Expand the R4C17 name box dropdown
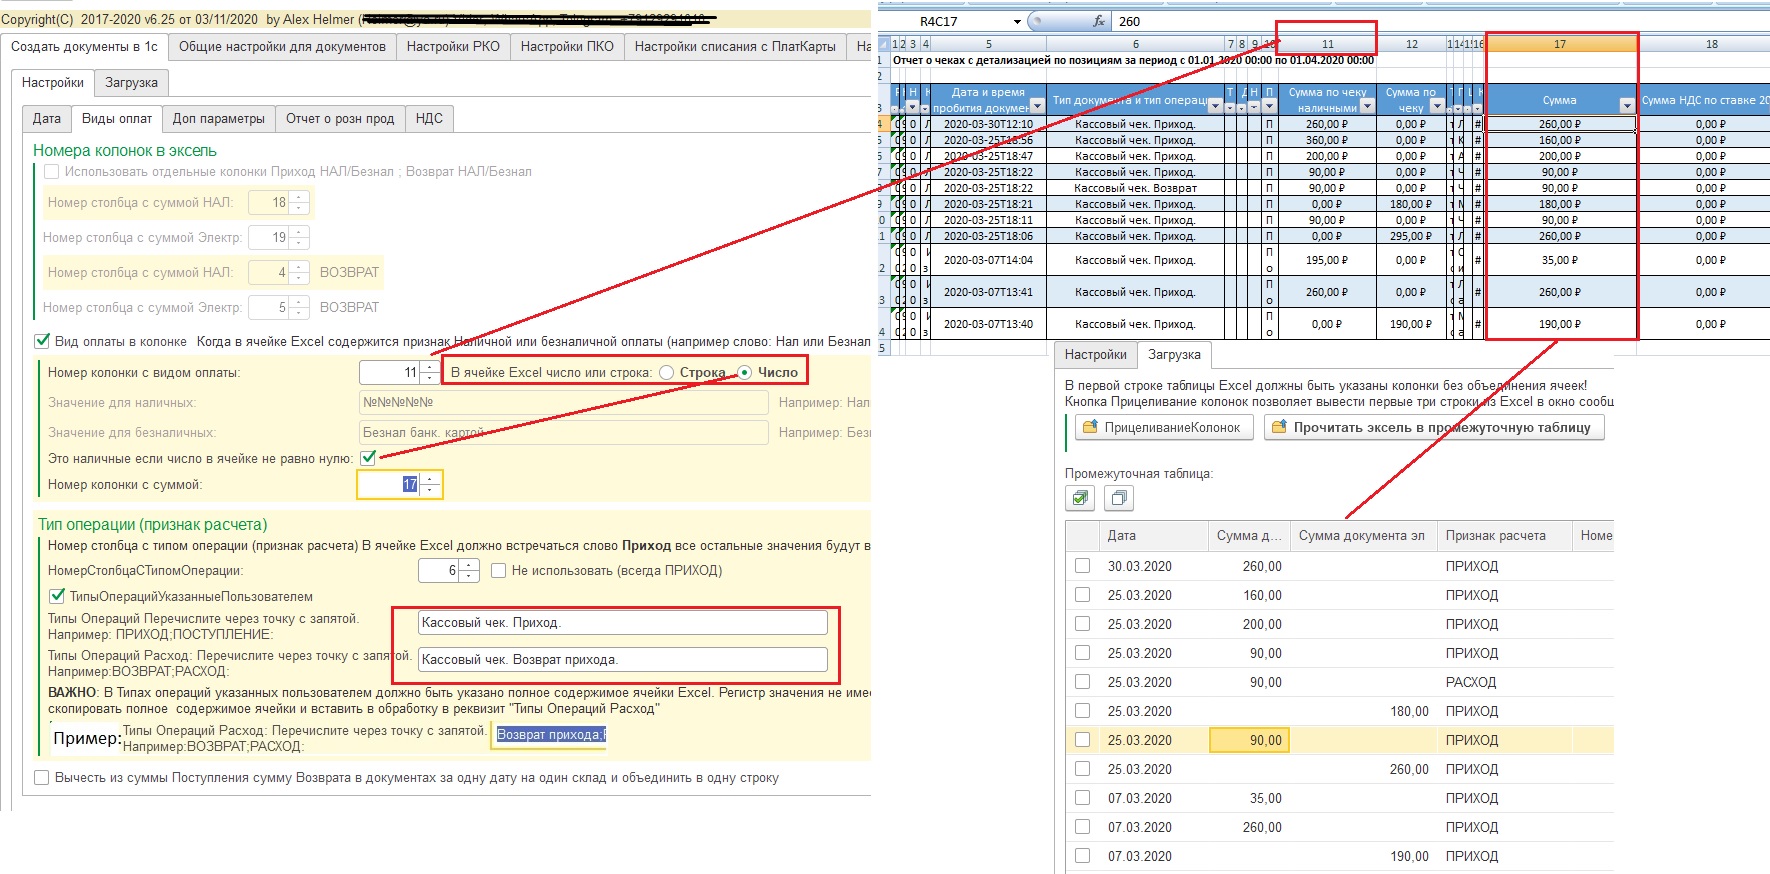The height and width of the screenshot is (874, 1770). [x=1017, y=21]
